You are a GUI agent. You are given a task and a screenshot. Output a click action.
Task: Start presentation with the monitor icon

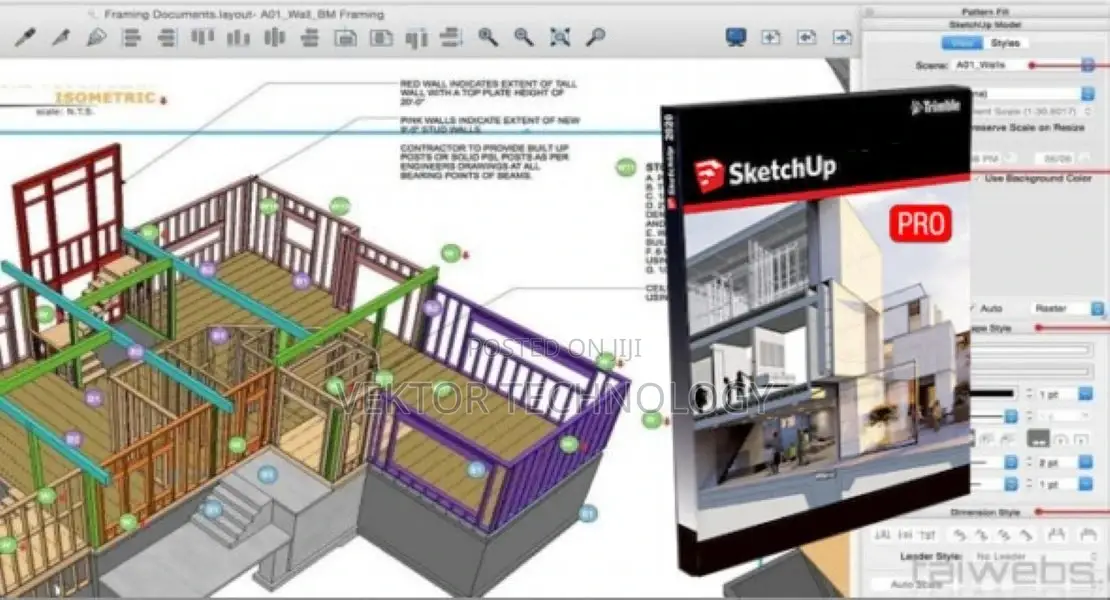click(736, 37)
